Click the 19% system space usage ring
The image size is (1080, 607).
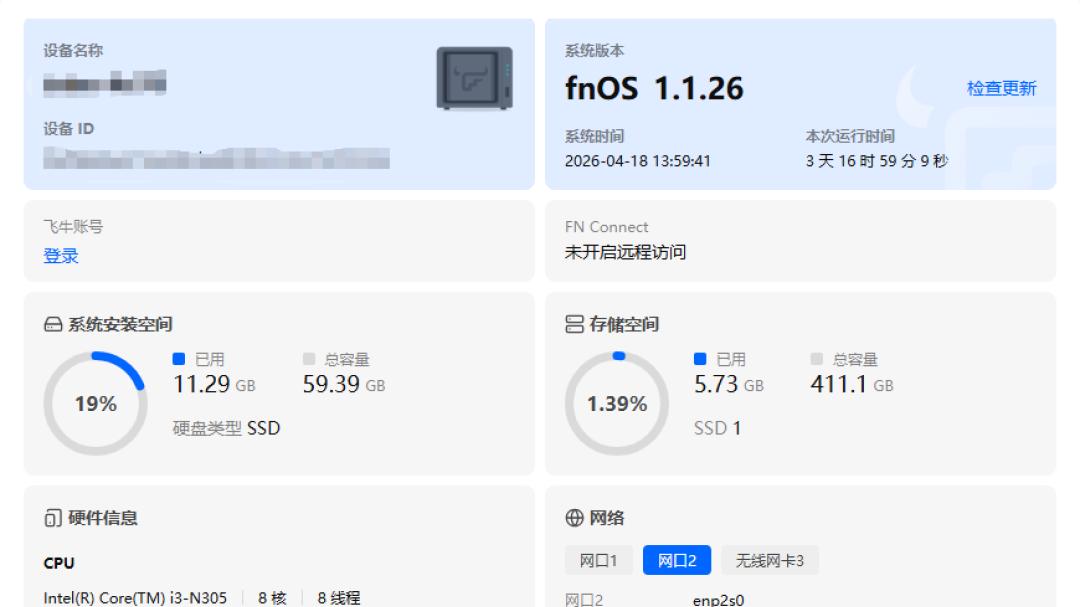tap(95, 404)
